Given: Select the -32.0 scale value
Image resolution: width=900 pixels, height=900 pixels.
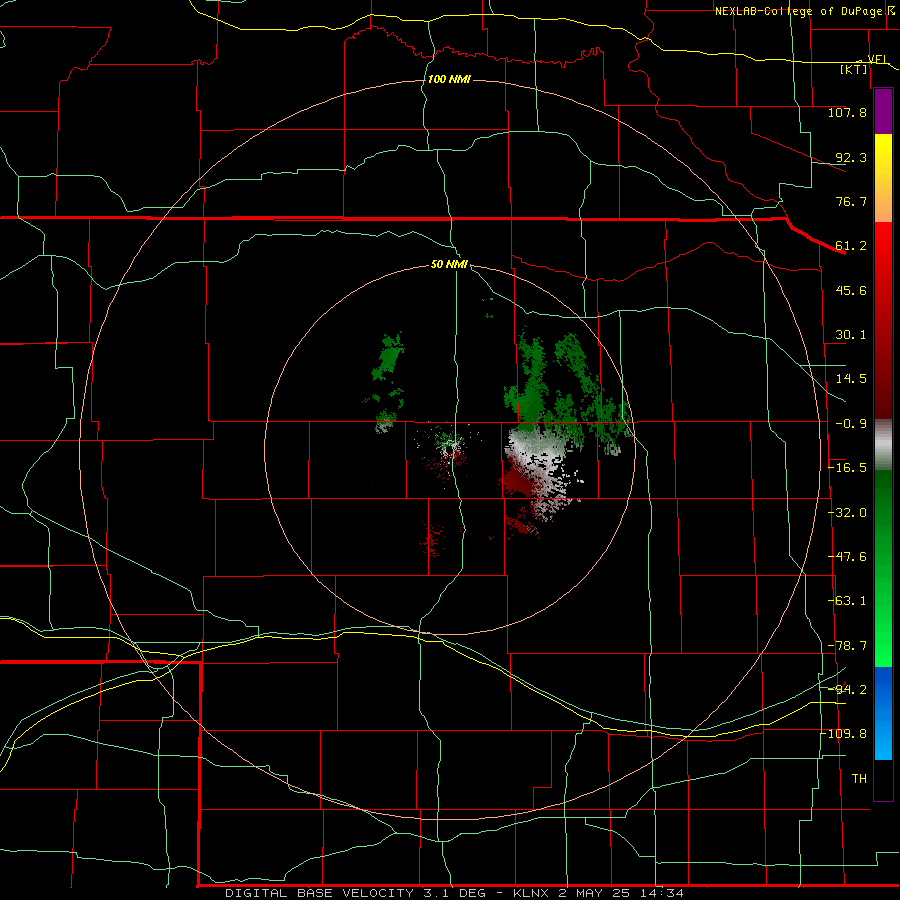Looking at the screenshot, I should tap(847, 513).
